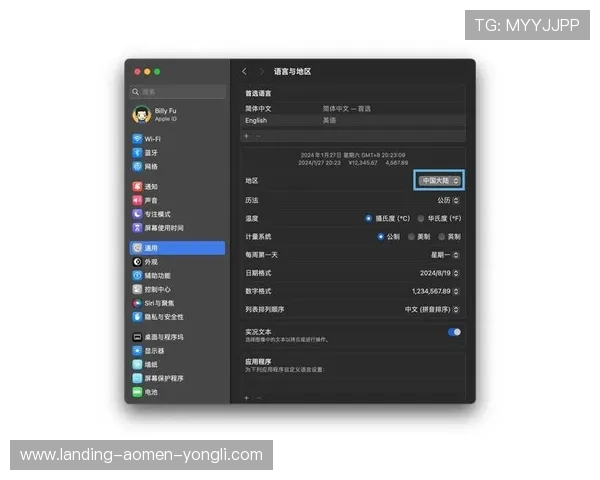This screenshot has height=480, width=600.
Task: Open the Siri与聚焦 icon
Action: tap(137, 303)
